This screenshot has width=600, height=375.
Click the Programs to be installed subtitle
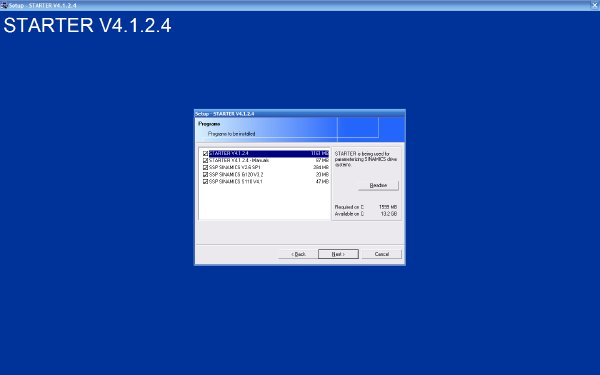pyautogui.click(x=232, y=134)
